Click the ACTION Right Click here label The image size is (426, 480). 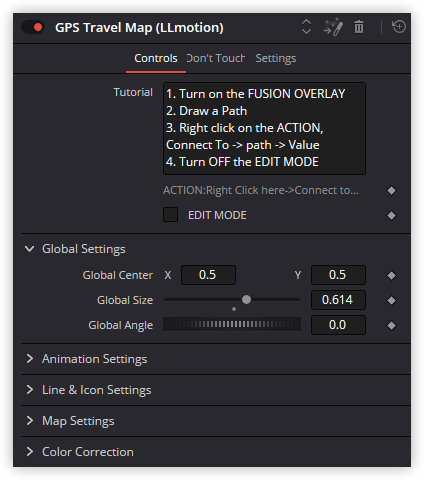[261, 190]
